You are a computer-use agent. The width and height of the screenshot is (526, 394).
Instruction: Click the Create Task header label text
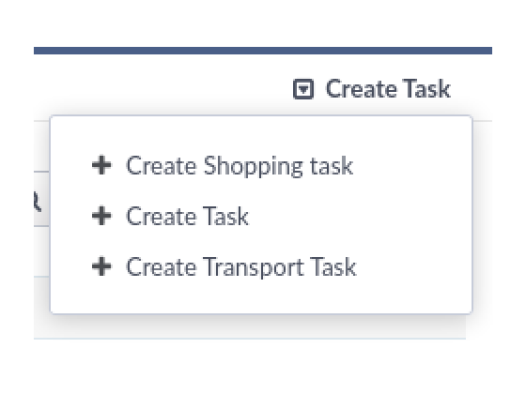388,89
